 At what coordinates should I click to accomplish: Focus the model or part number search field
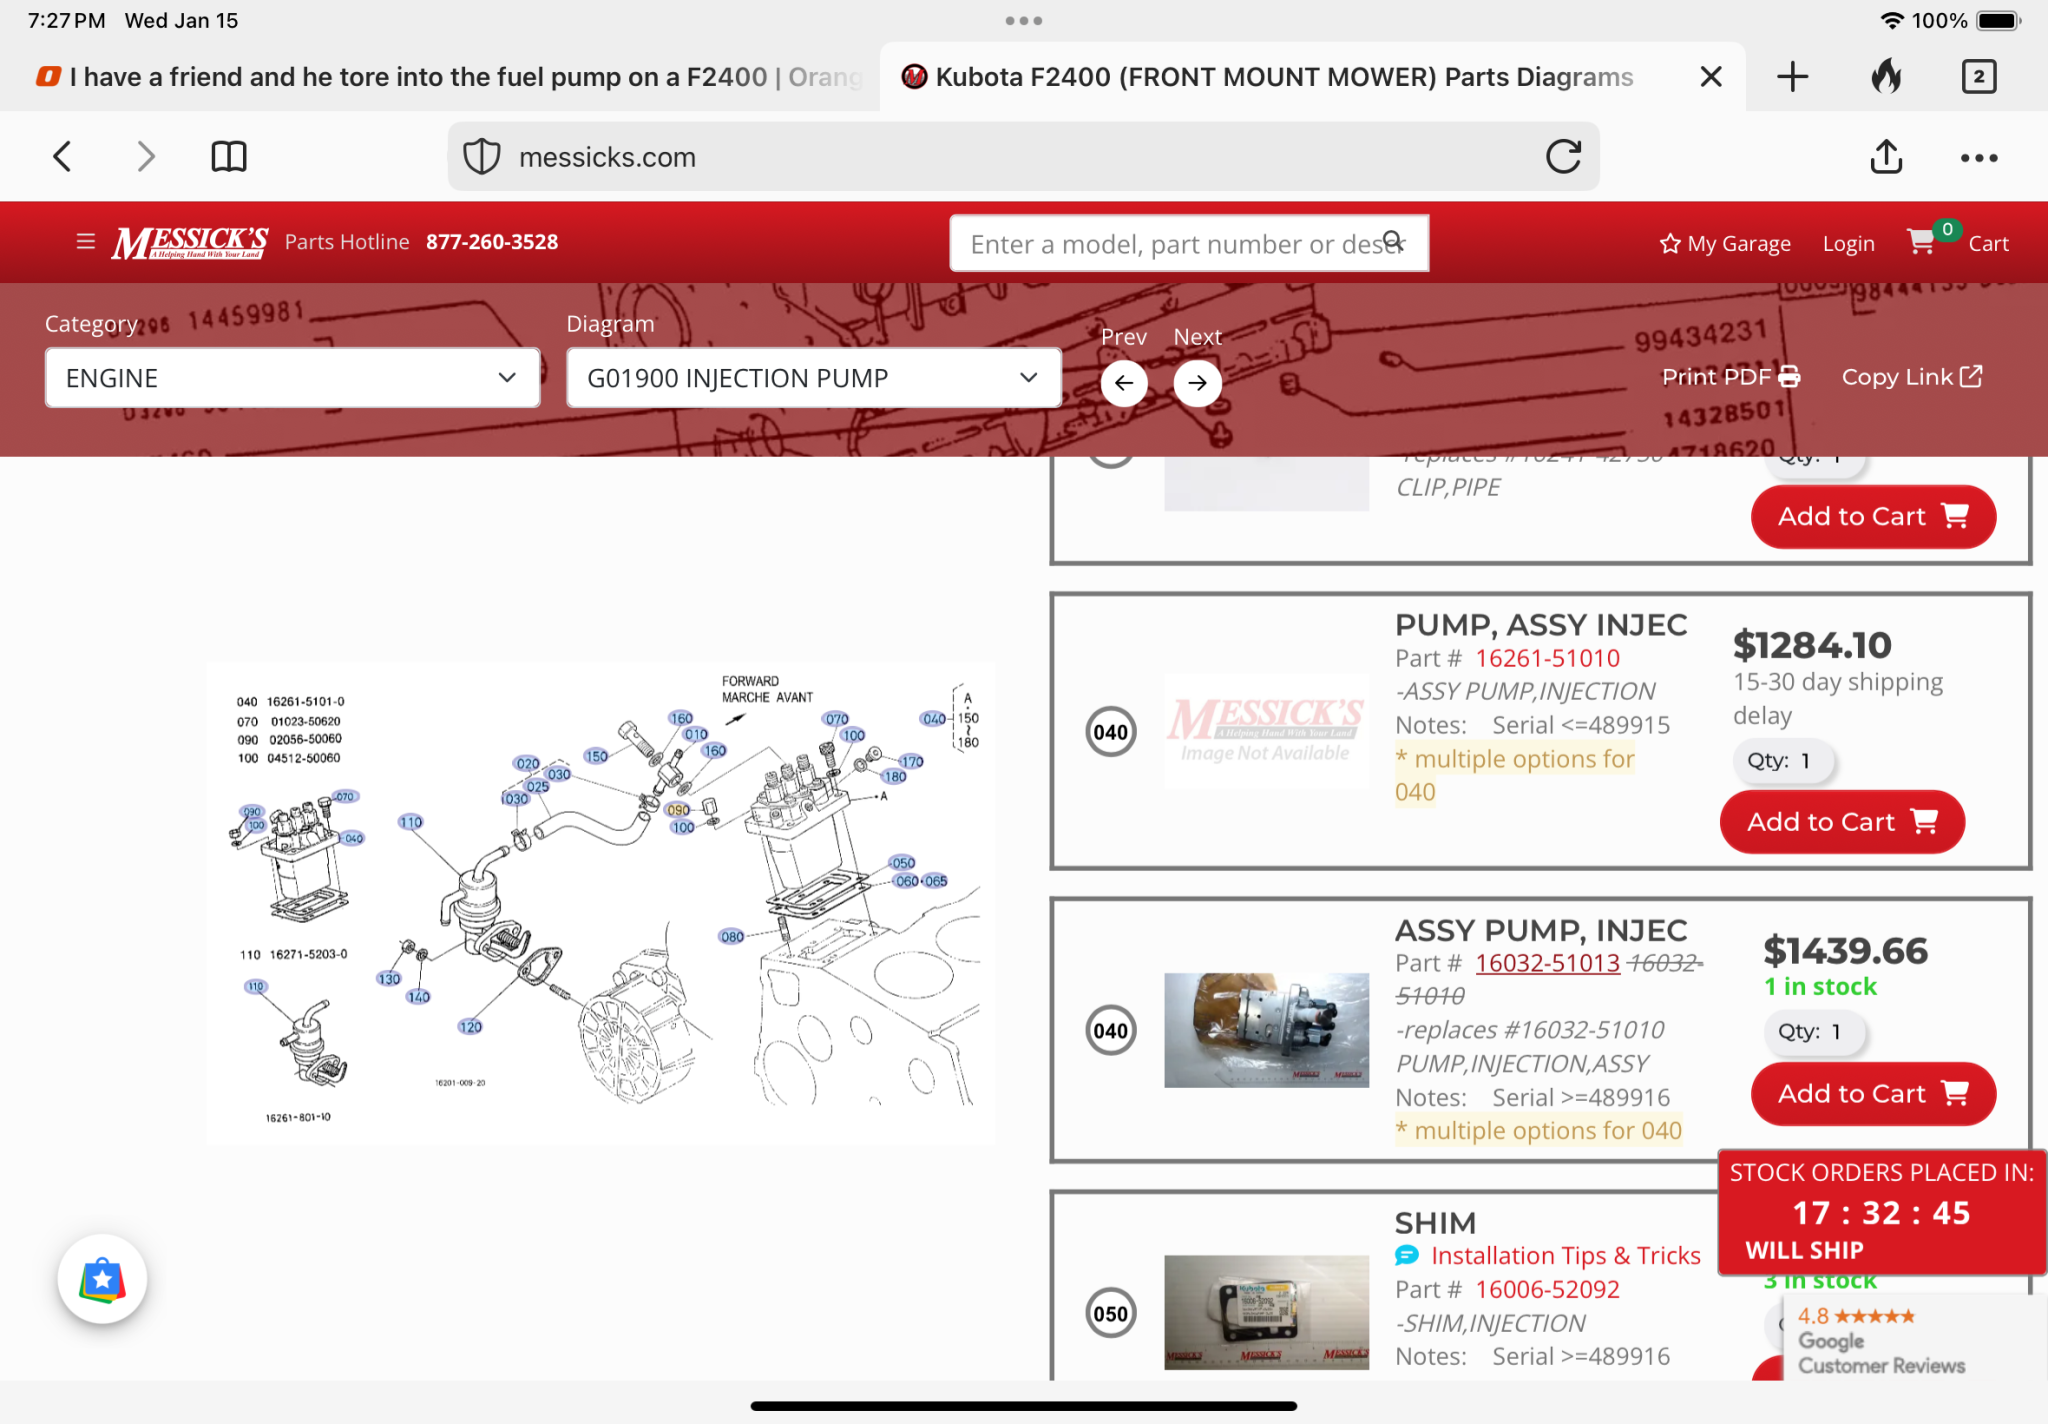[x=1189, y=243]
